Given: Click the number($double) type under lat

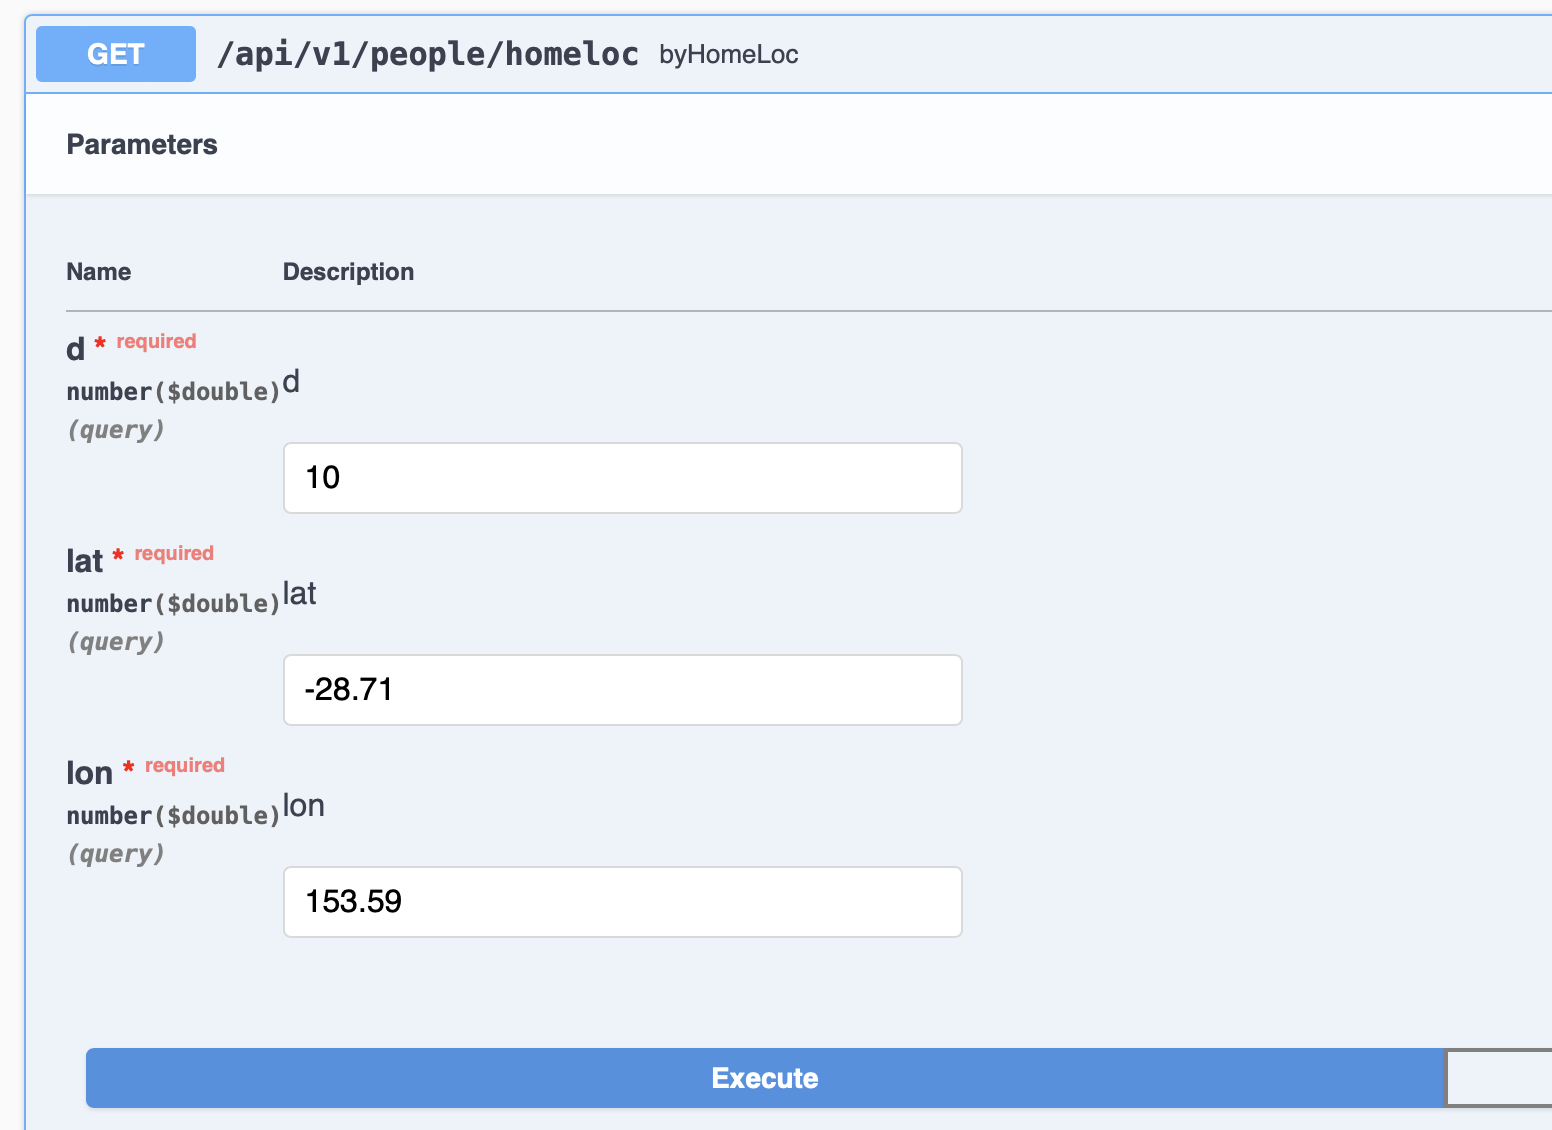Looking at the screenshot, I should (x=173, y=604).
